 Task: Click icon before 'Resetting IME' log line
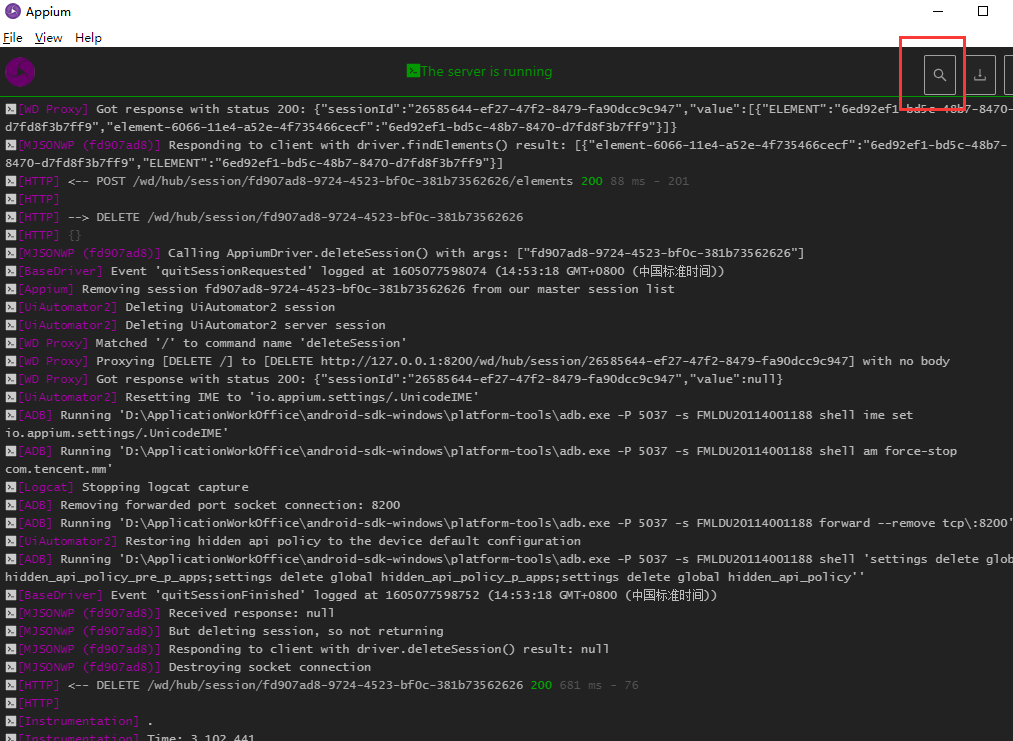tap(10, 397)
